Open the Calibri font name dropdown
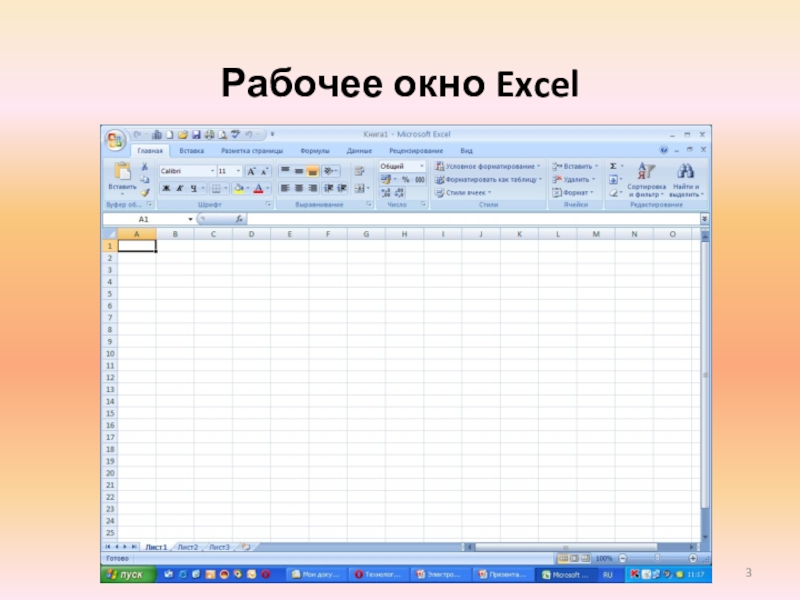The width and height of the screenshot is (800, 600). [x=212, y=171]
